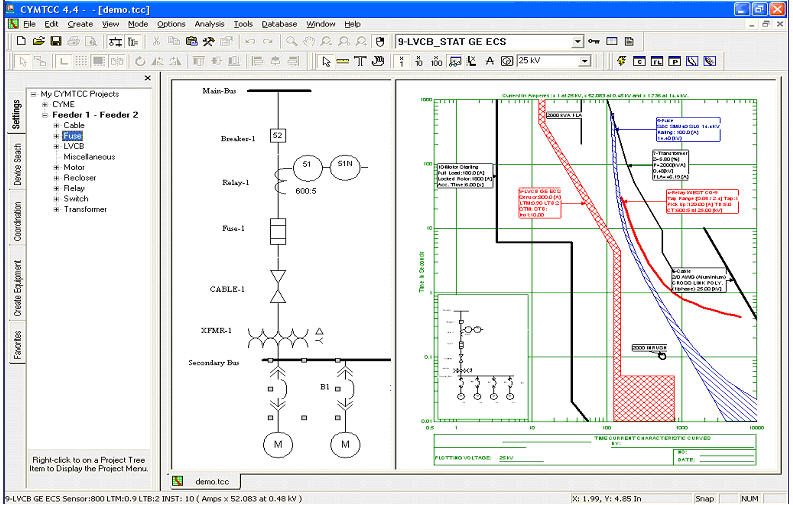793x505 pixels.
Task: Save the study with the floppy disk icon
Action: pos(56,41)
